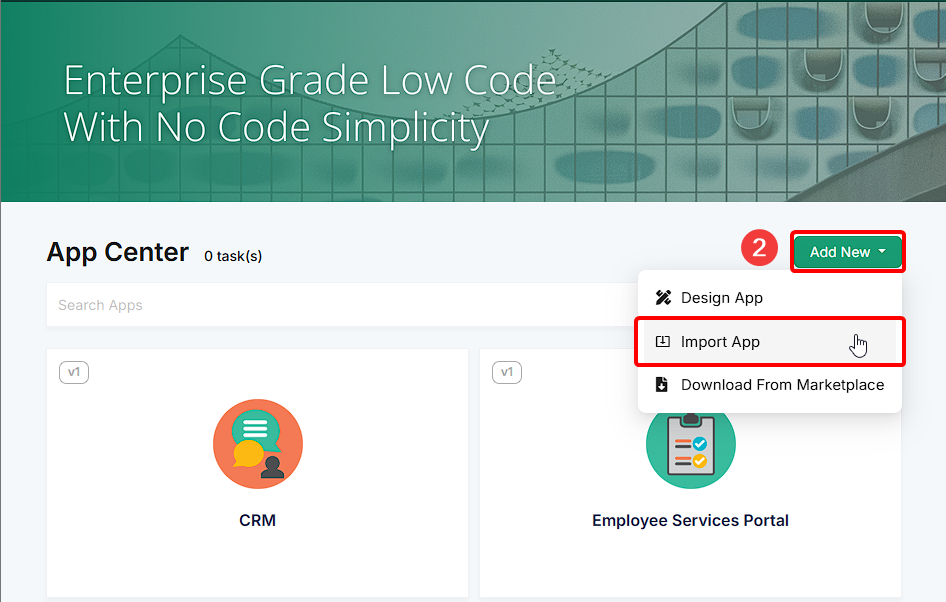Screen dimensions: 946x602
Task: Click the App Center heading
Action: (x=118, y=252)
